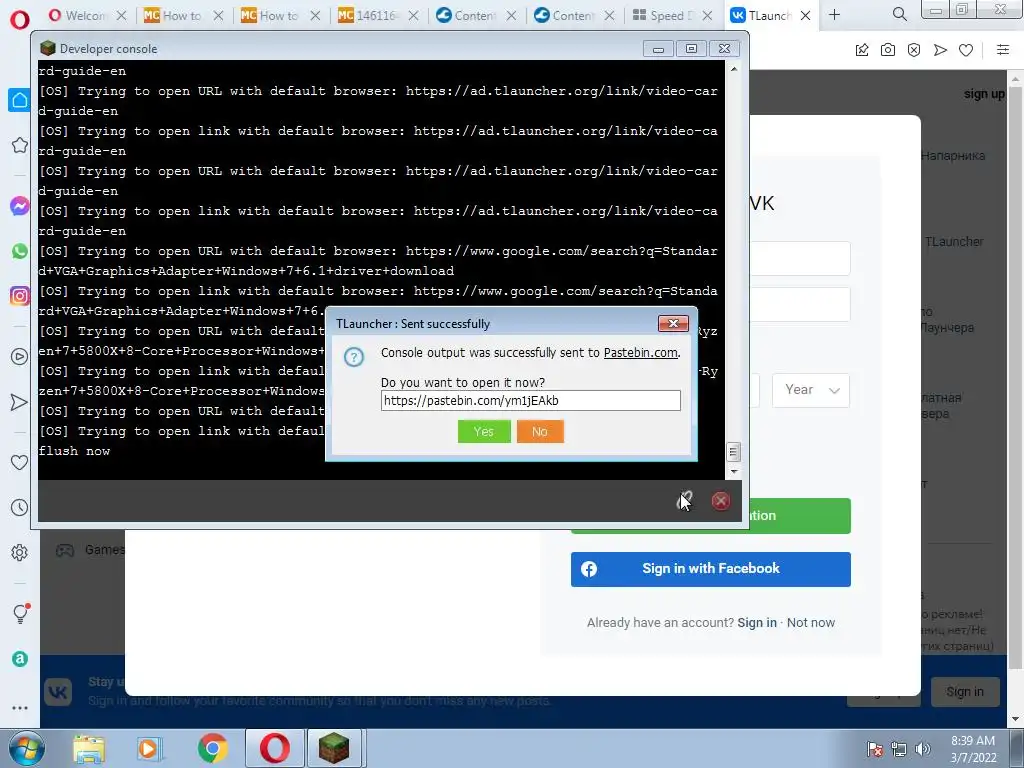Open Messenger in Opera sidebar
1024x768 pixels.
coord(20,206)
